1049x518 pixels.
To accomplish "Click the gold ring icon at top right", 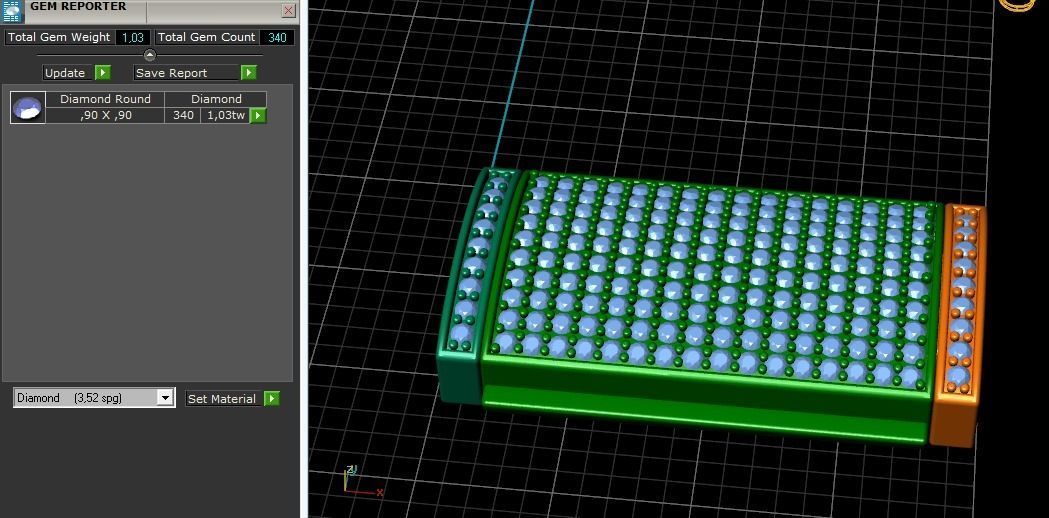I will (1017, 5).
